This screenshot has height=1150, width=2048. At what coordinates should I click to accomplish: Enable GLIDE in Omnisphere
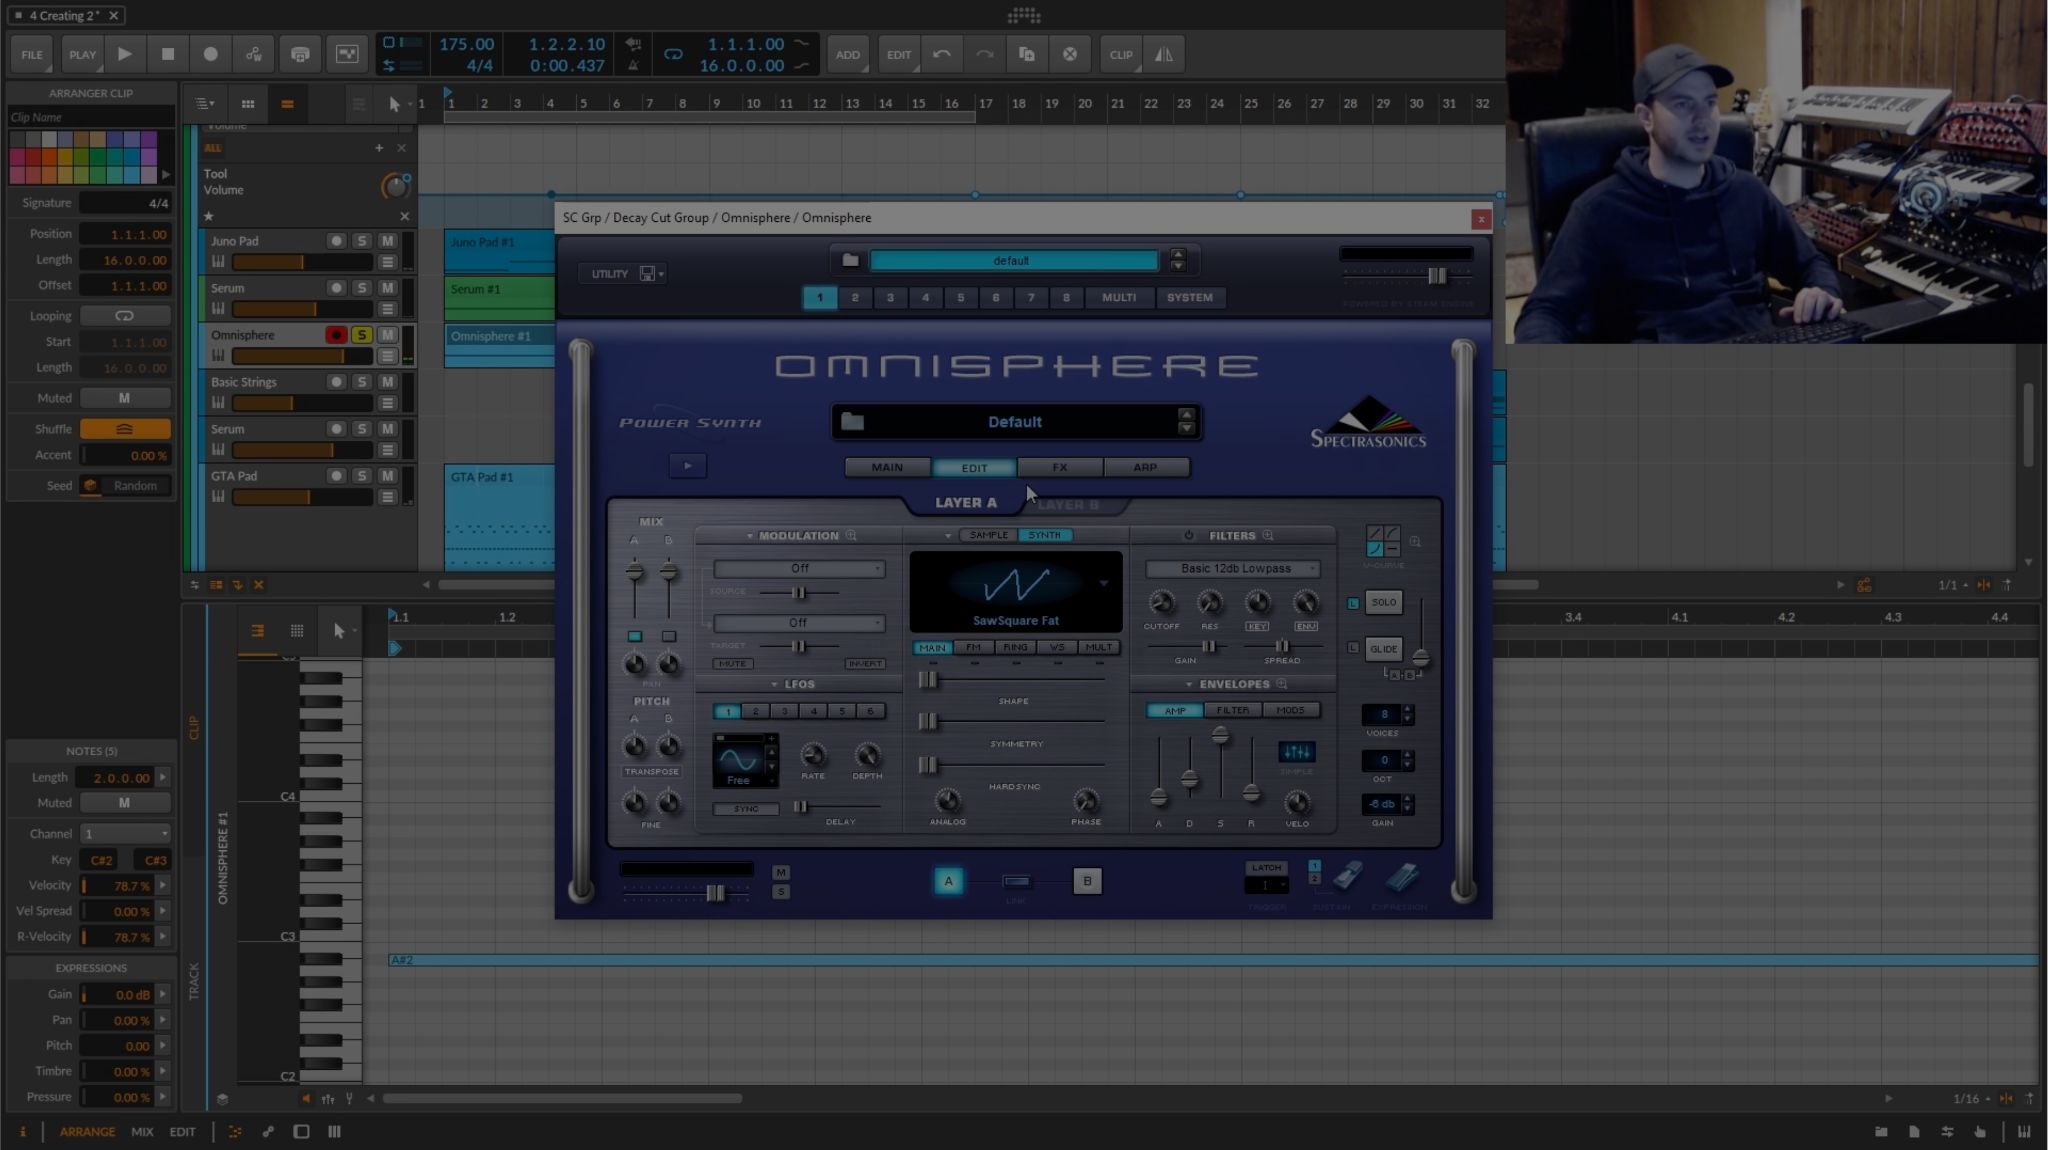(x=1383, y=649)
